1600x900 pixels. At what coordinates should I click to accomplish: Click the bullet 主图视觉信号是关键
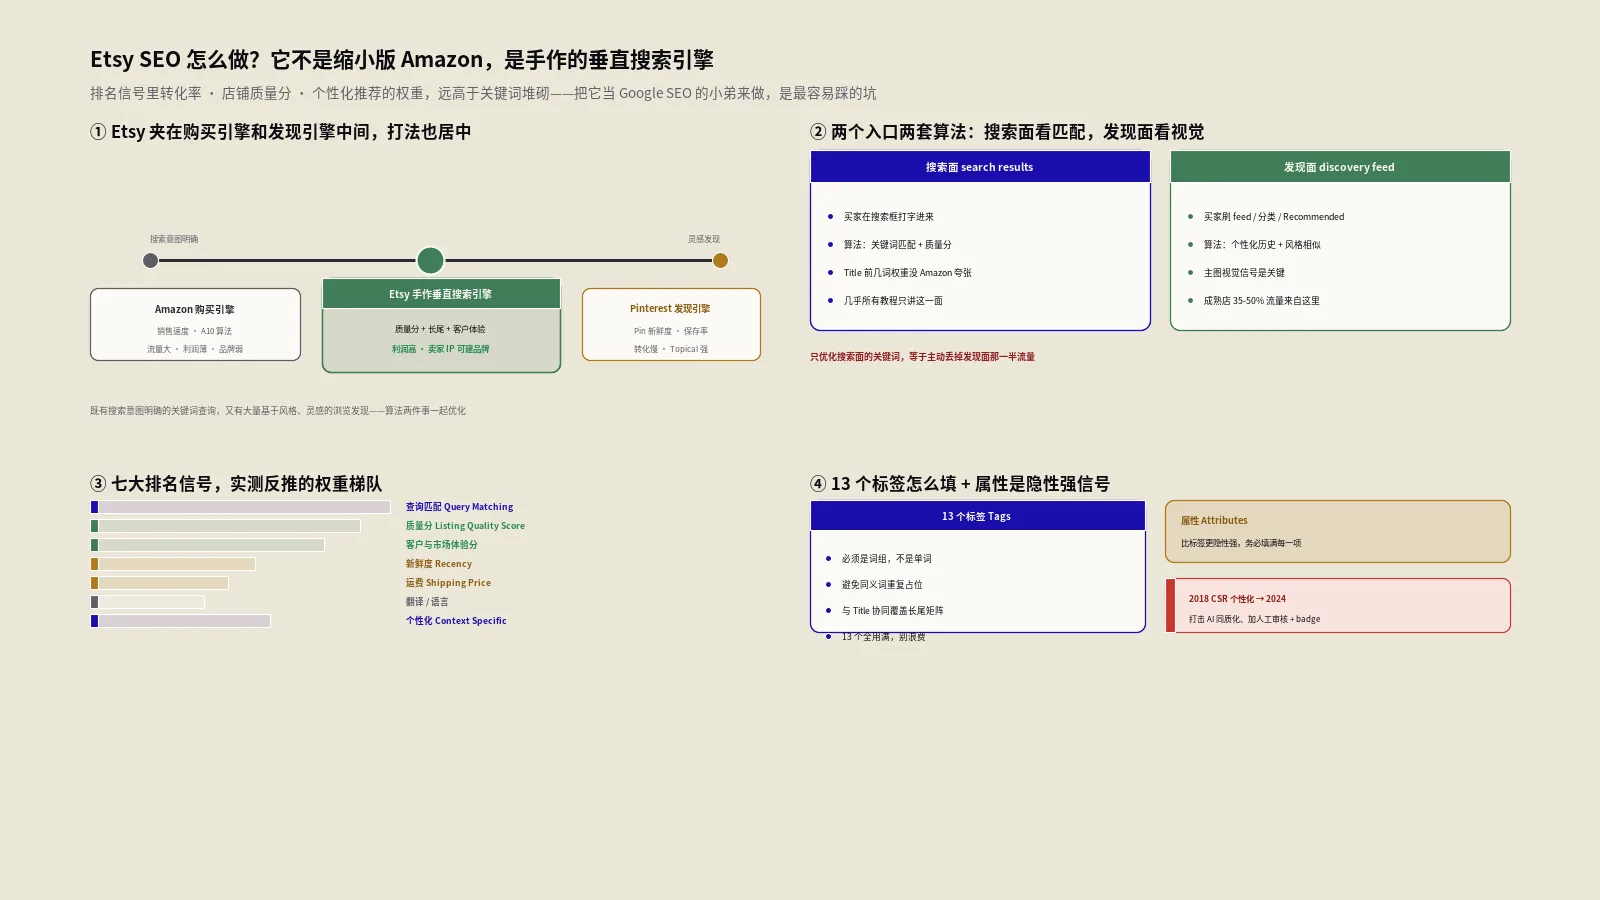click(1244, 273)
